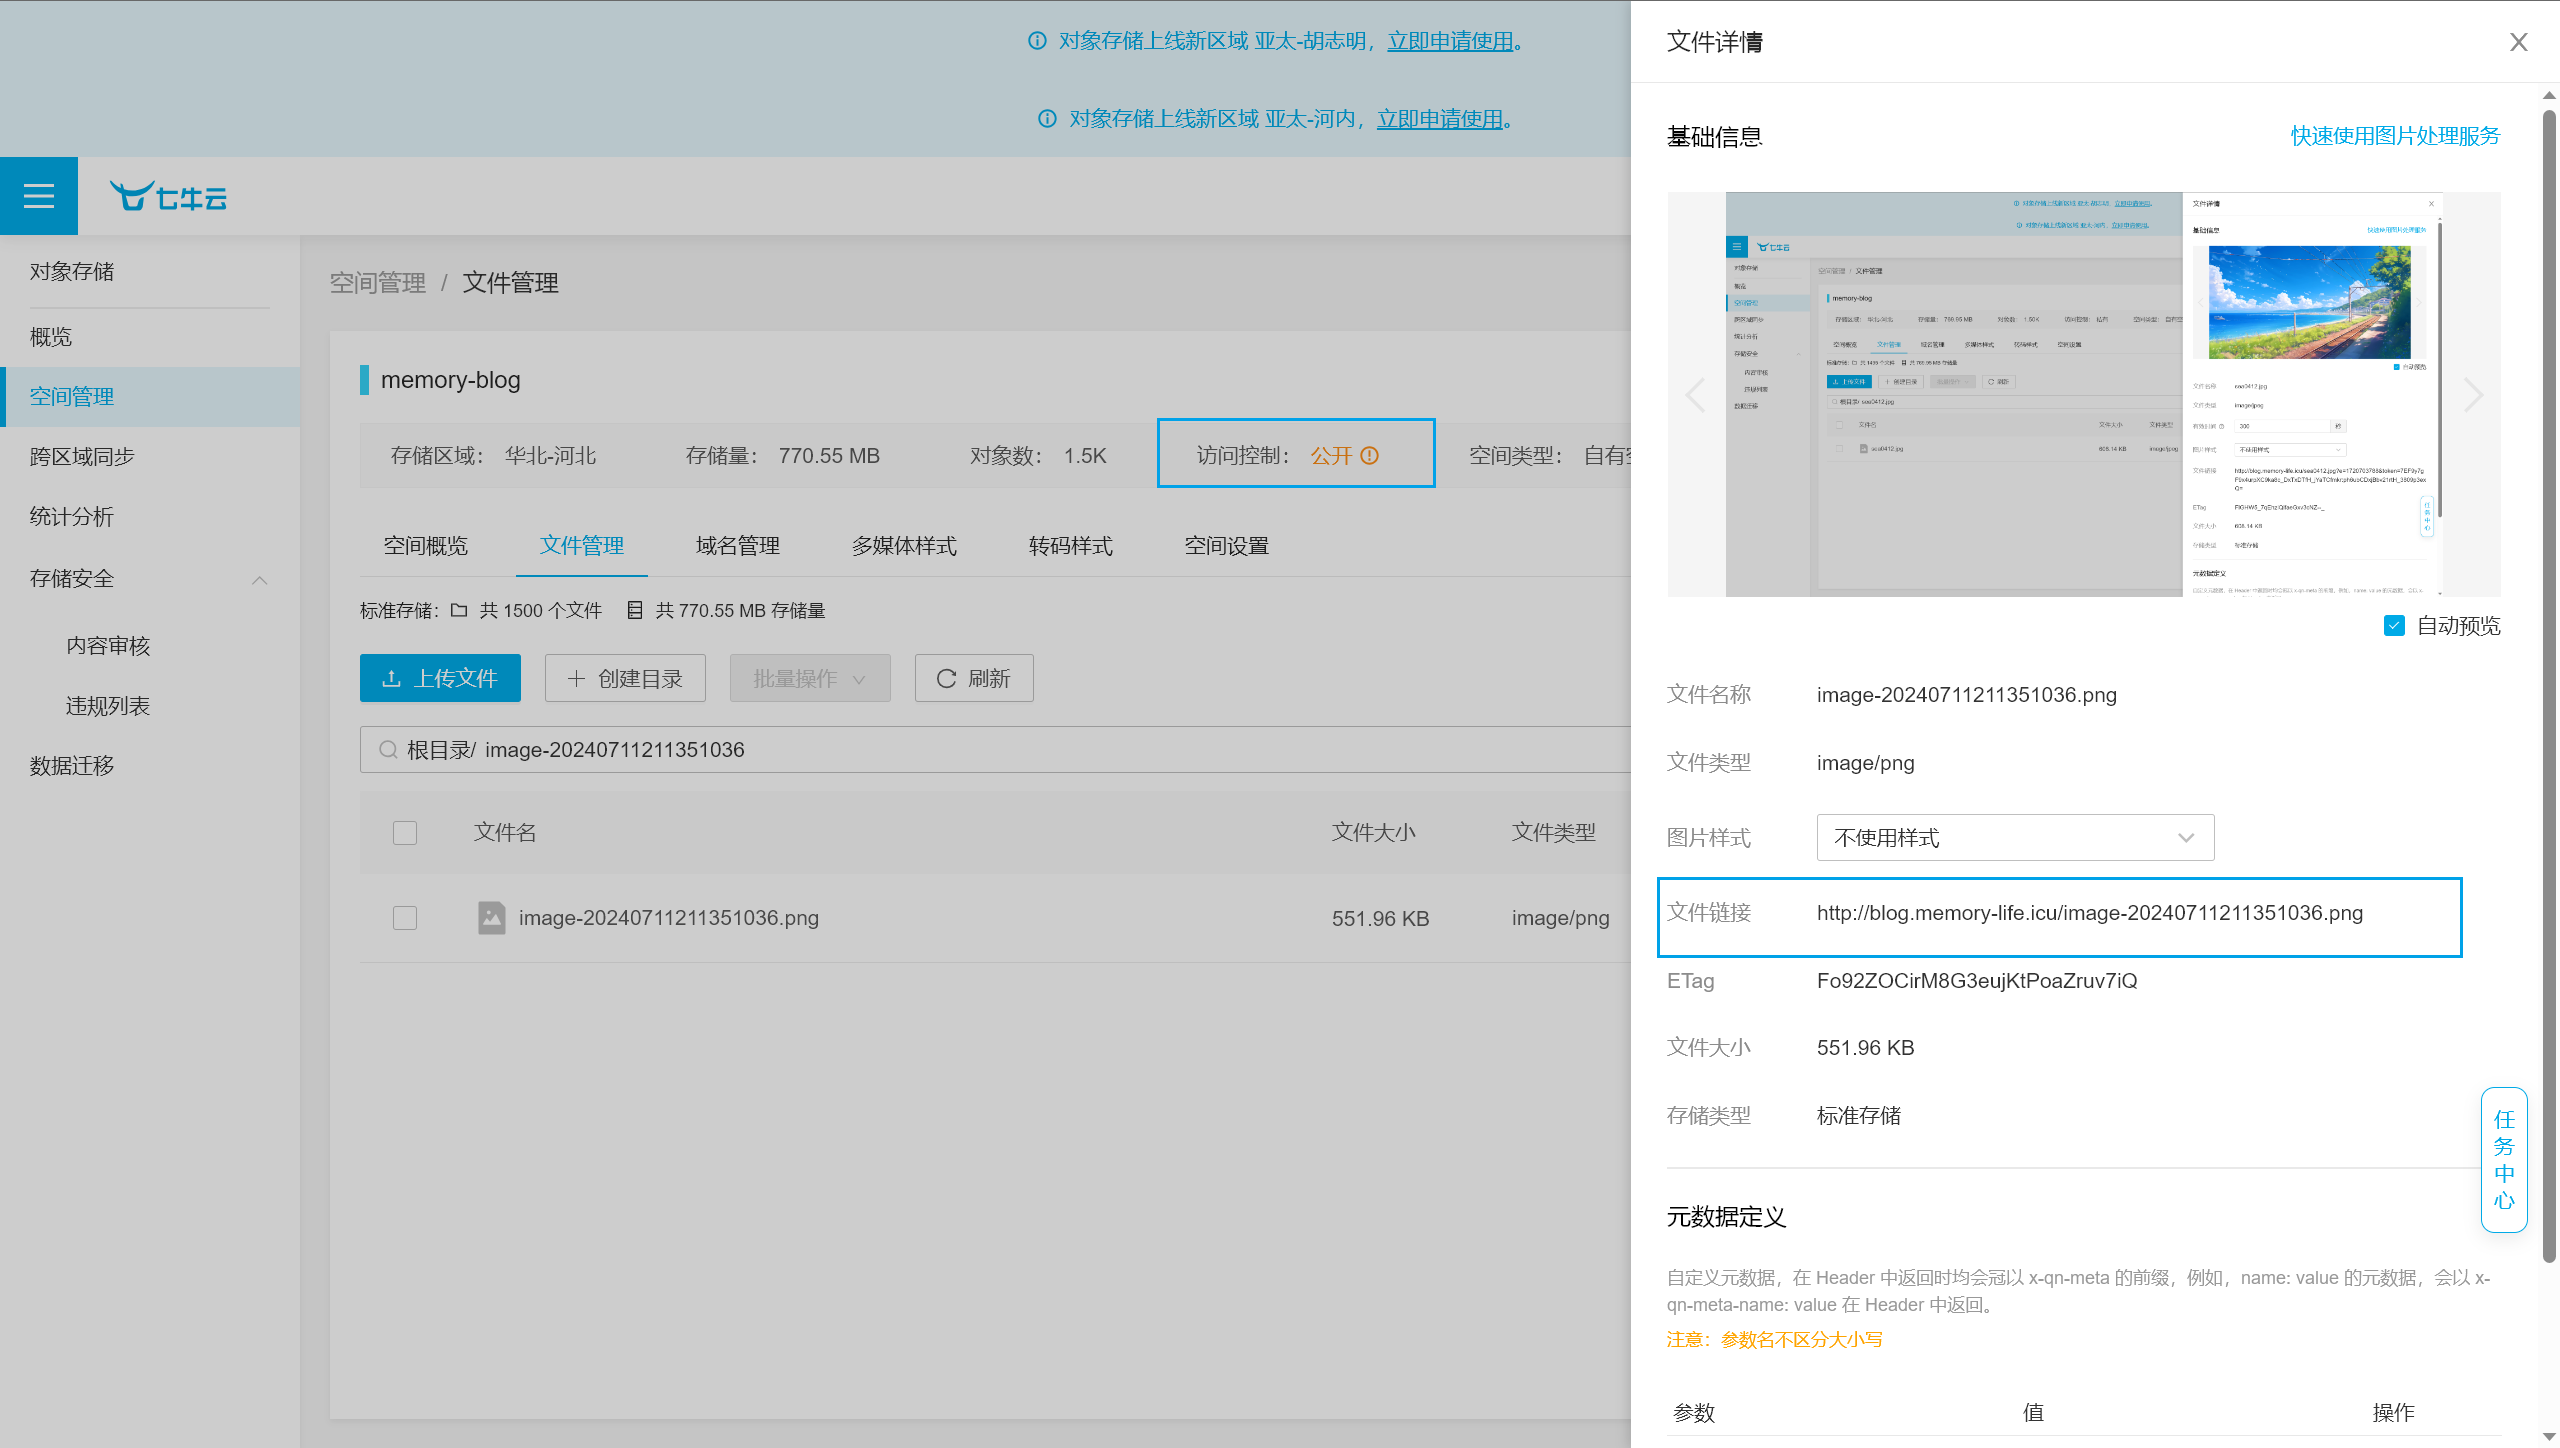Click the details panel vertical scrollbar
The height and width of the screenshot is (1448, 2560).
pos(2549,685)
